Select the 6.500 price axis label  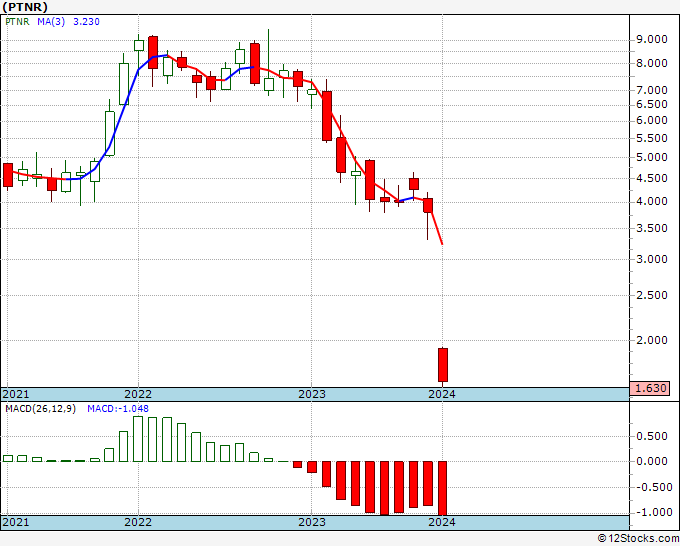click(x=651, y=104)
